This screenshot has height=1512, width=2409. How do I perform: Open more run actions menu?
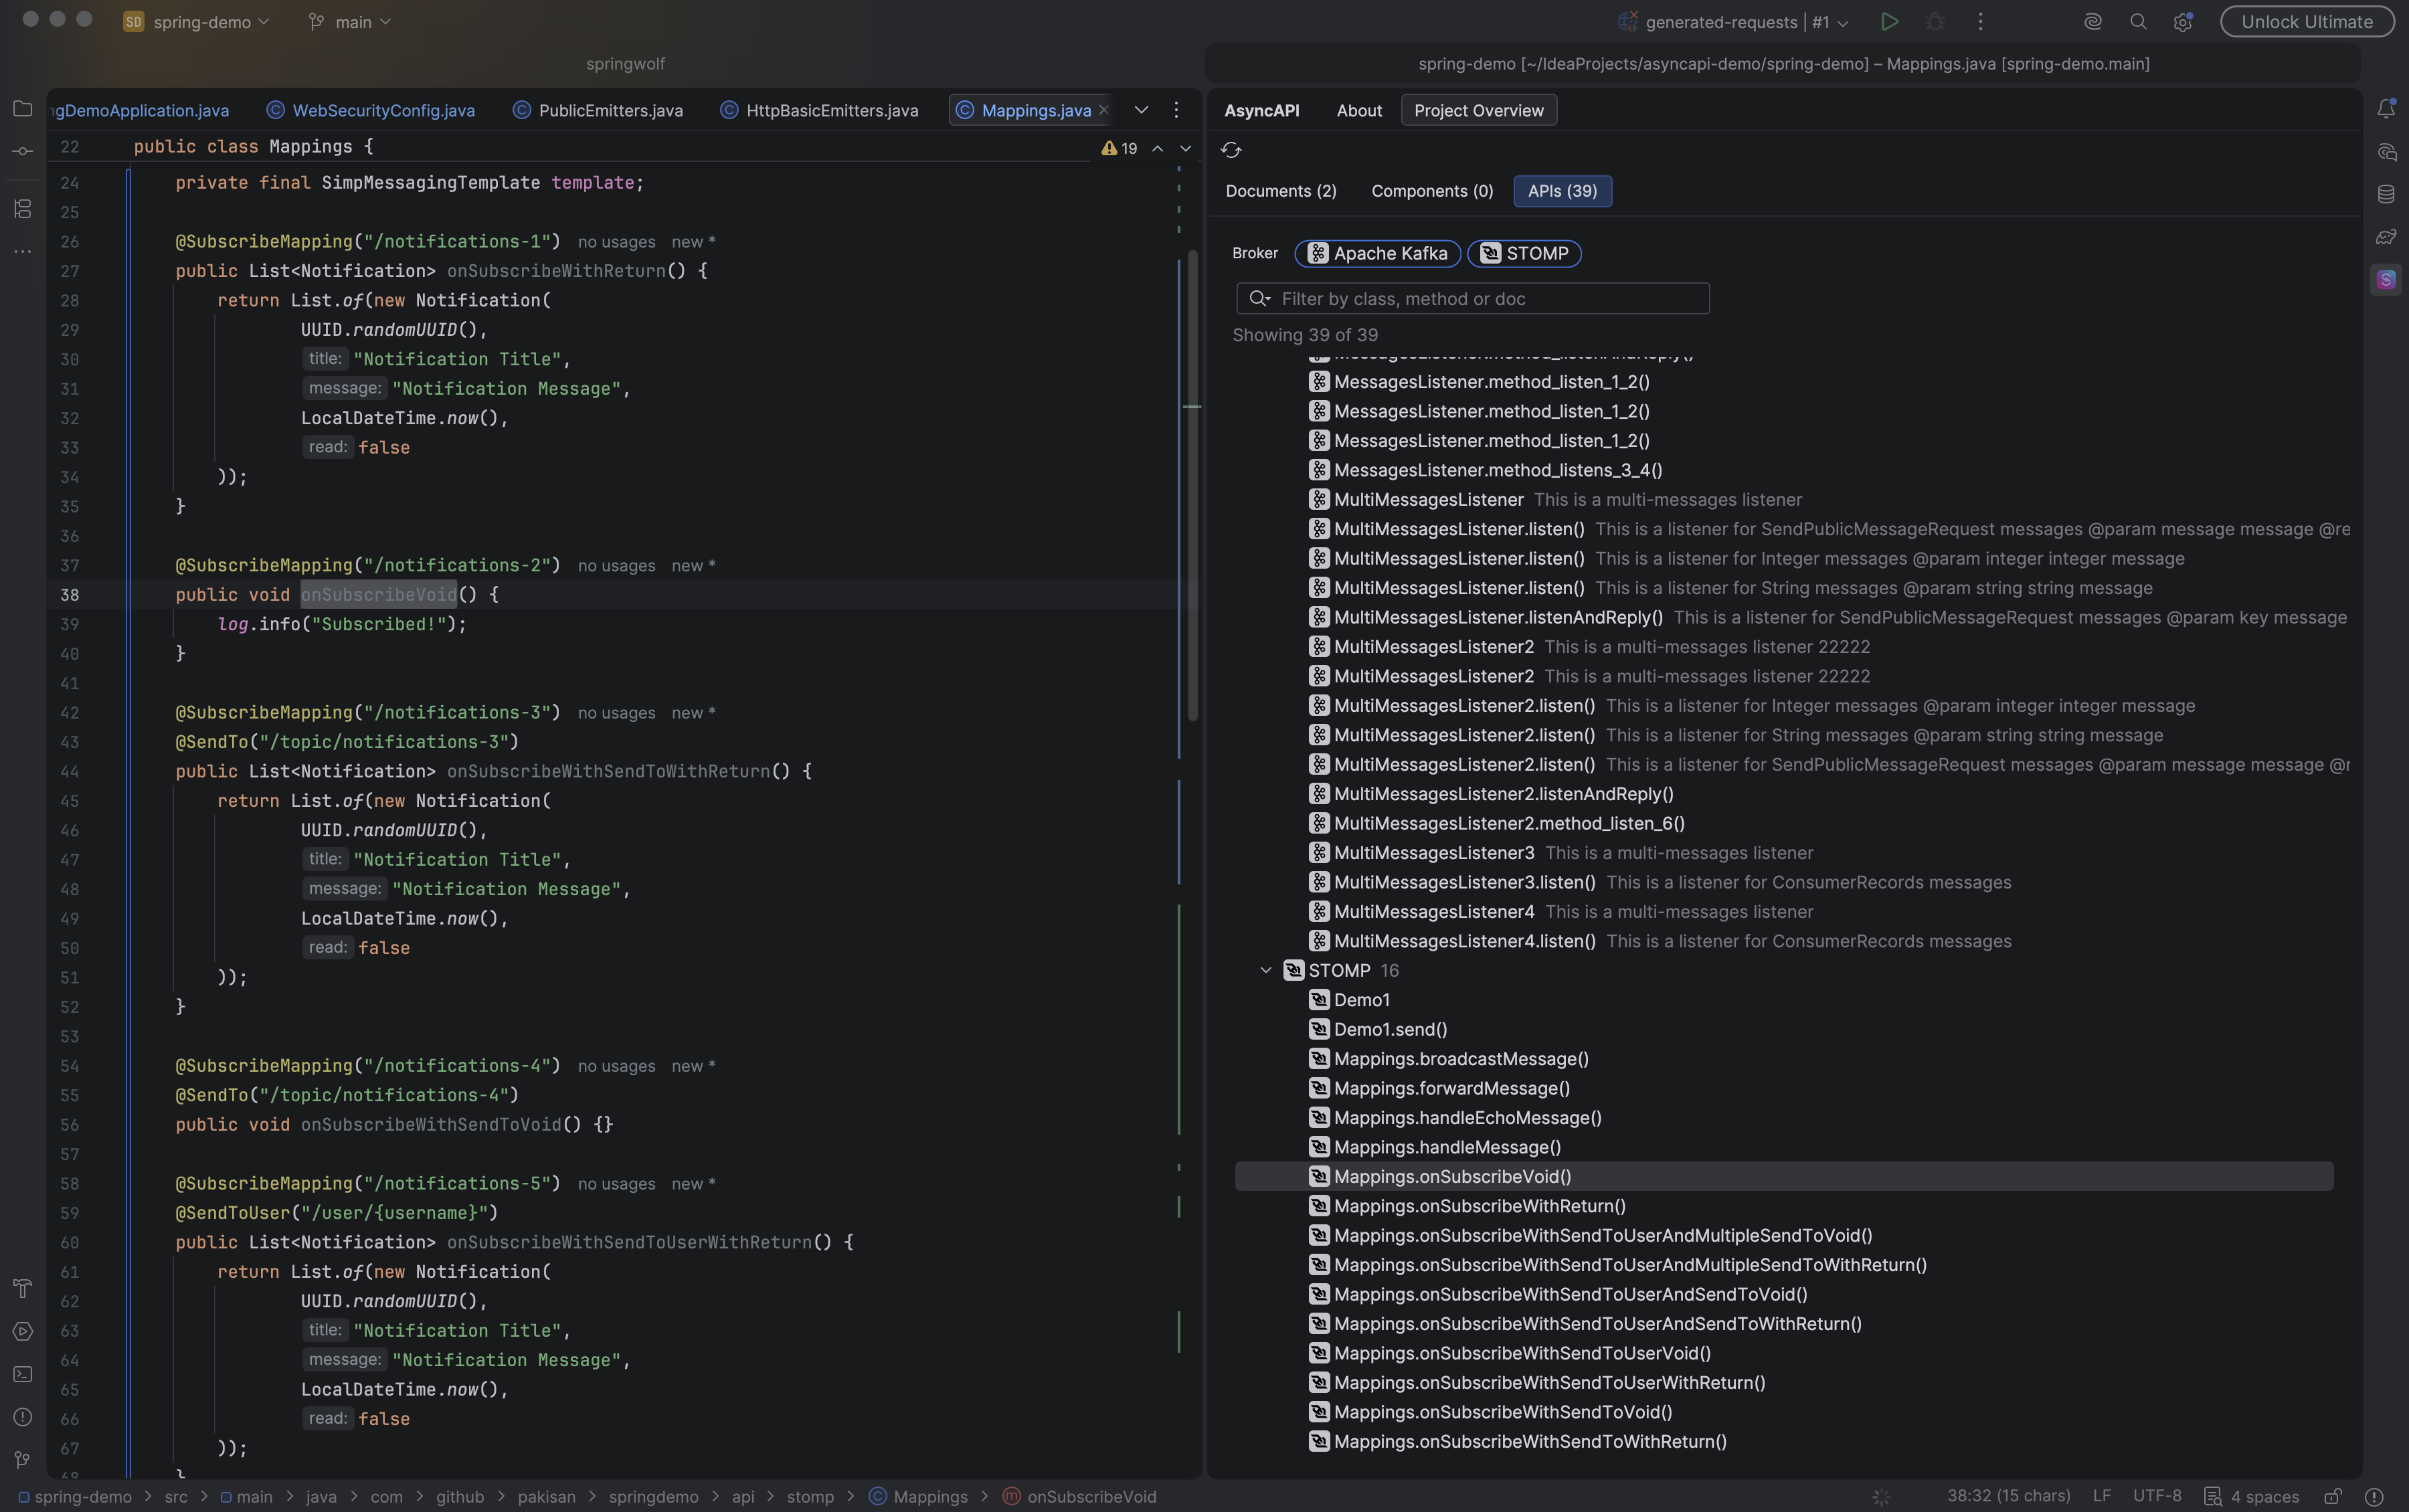(x=1980, y=21)
